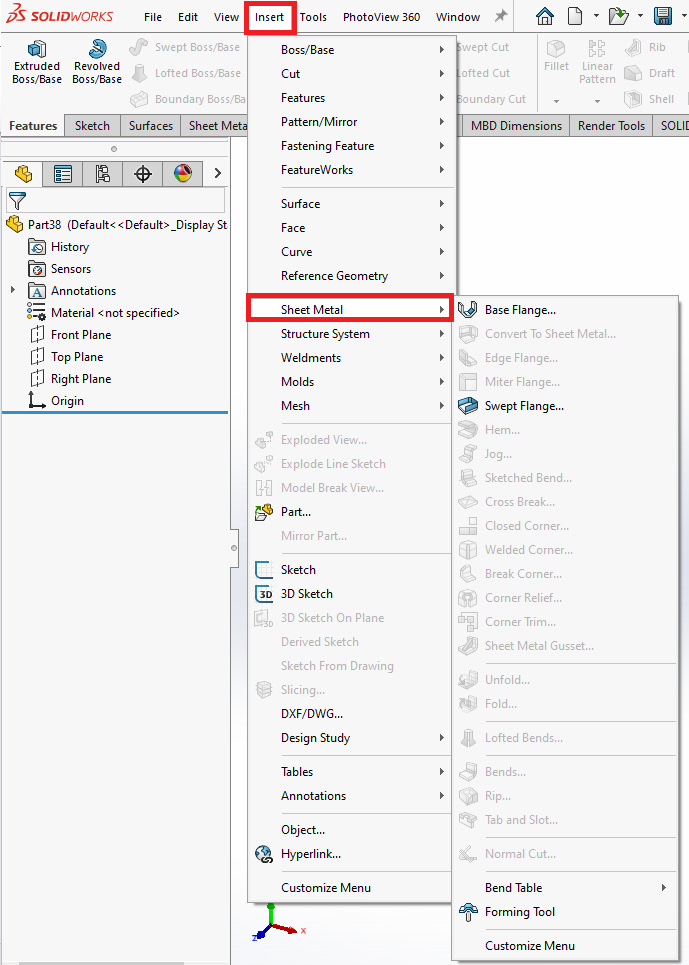Click the Revolved Boss/Base tool icon
Viewport: 689px width, 965px height.
pos(97,49)
